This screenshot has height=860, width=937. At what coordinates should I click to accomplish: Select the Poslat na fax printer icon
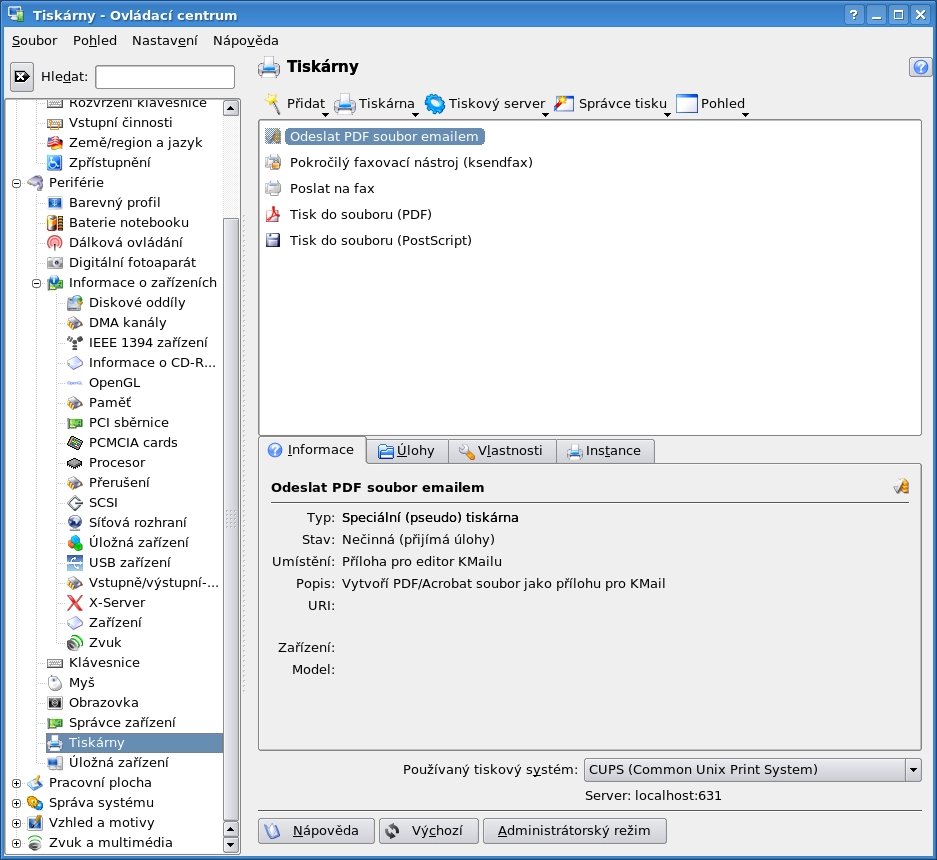[273, 188]
